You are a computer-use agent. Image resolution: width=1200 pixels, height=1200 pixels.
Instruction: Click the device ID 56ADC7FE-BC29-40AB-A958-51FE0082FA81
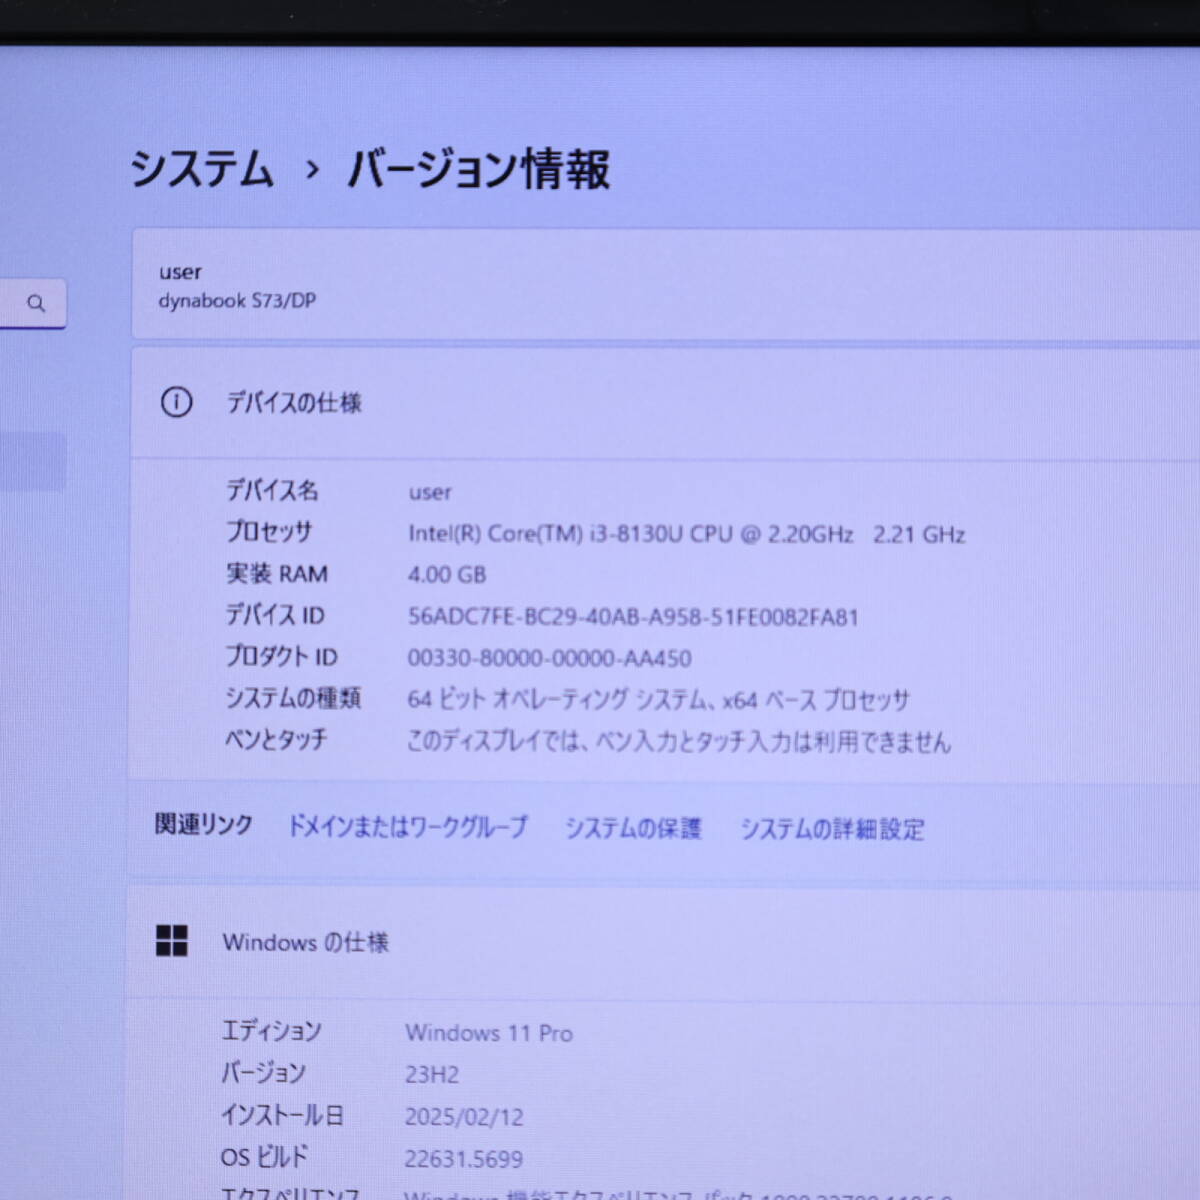pos(632,617)
